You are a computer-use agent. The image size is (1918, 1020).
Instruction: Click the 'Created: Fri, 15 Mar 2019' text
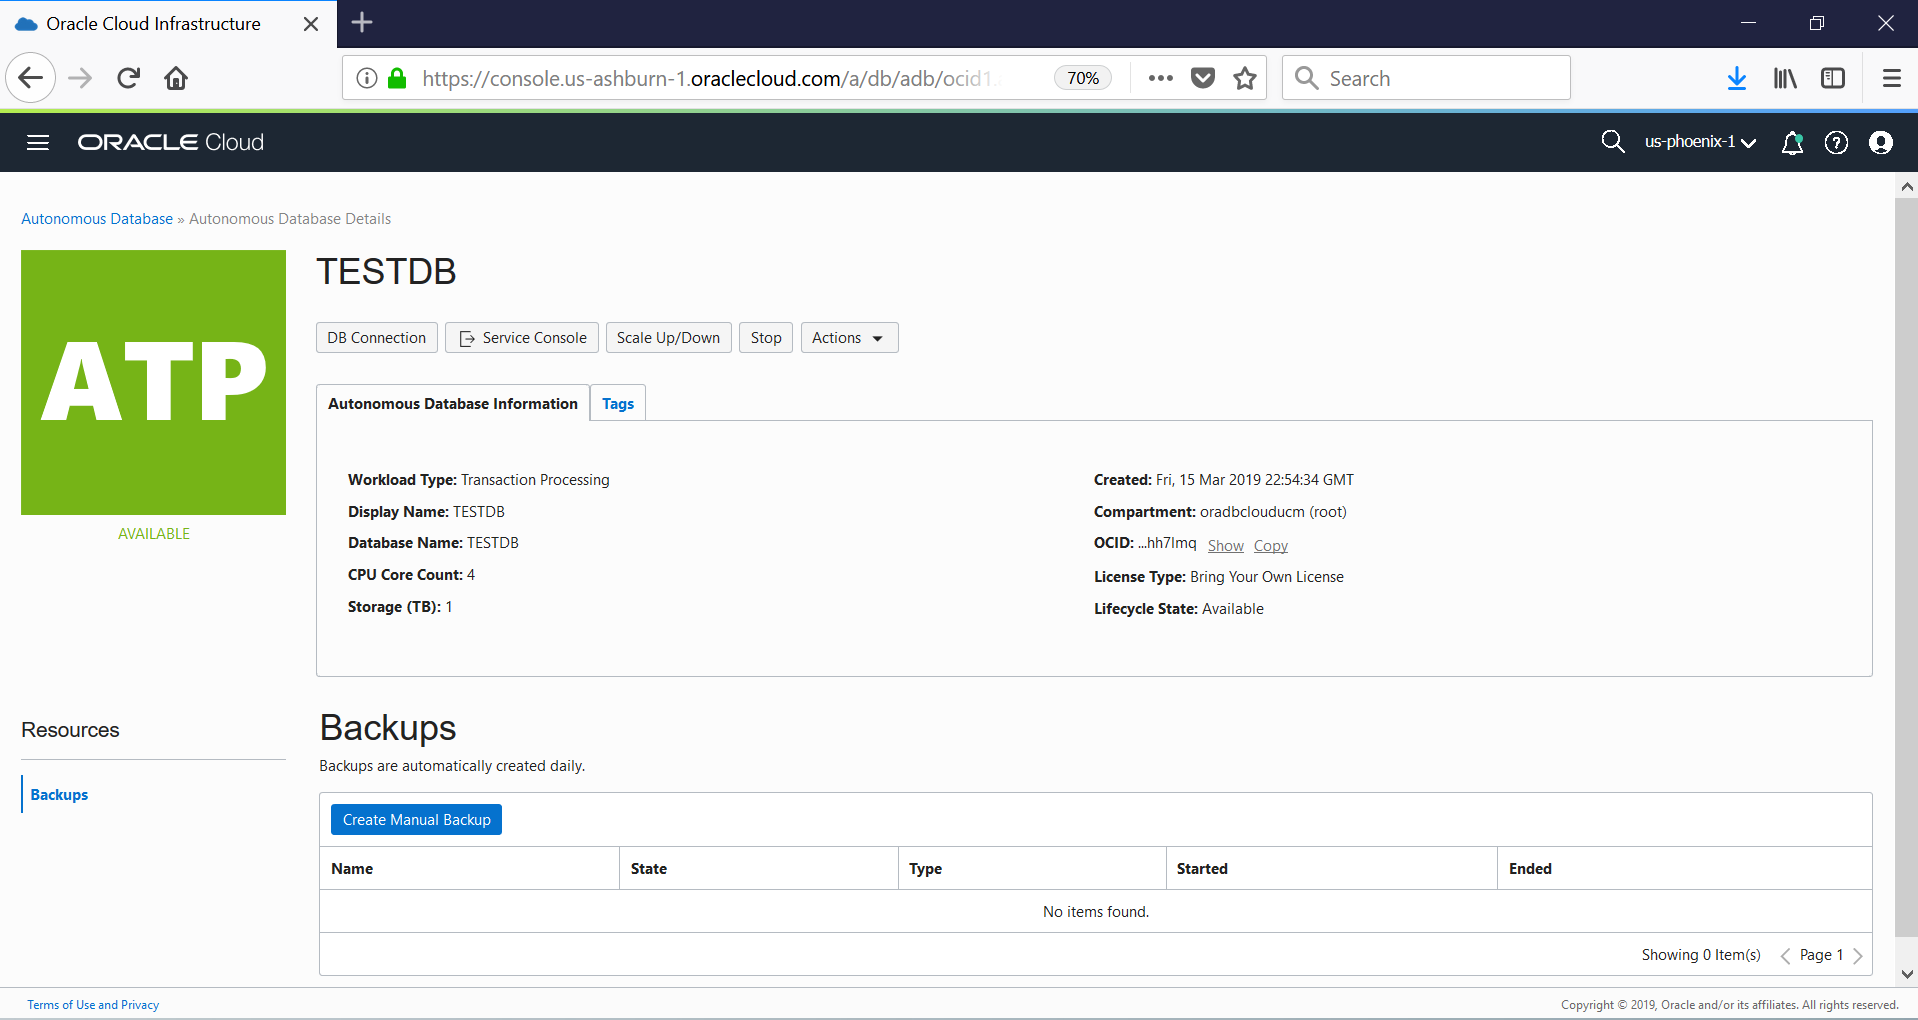(x=1224, y=480)
